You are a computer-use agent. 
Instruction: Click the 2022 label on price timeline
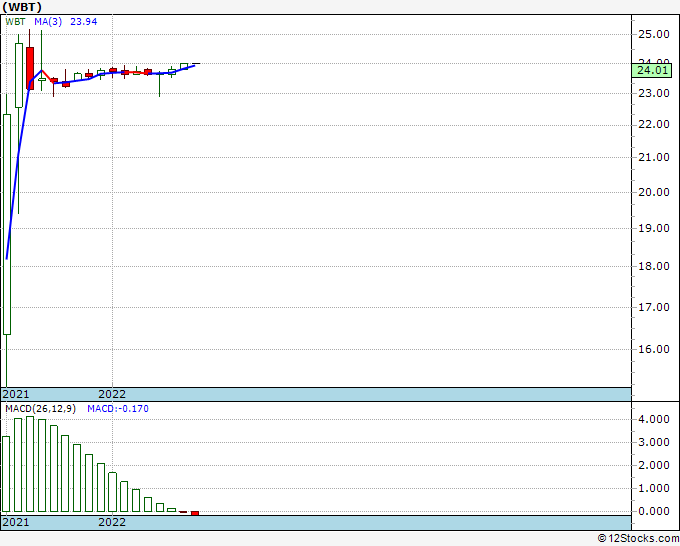coord(112,394)
